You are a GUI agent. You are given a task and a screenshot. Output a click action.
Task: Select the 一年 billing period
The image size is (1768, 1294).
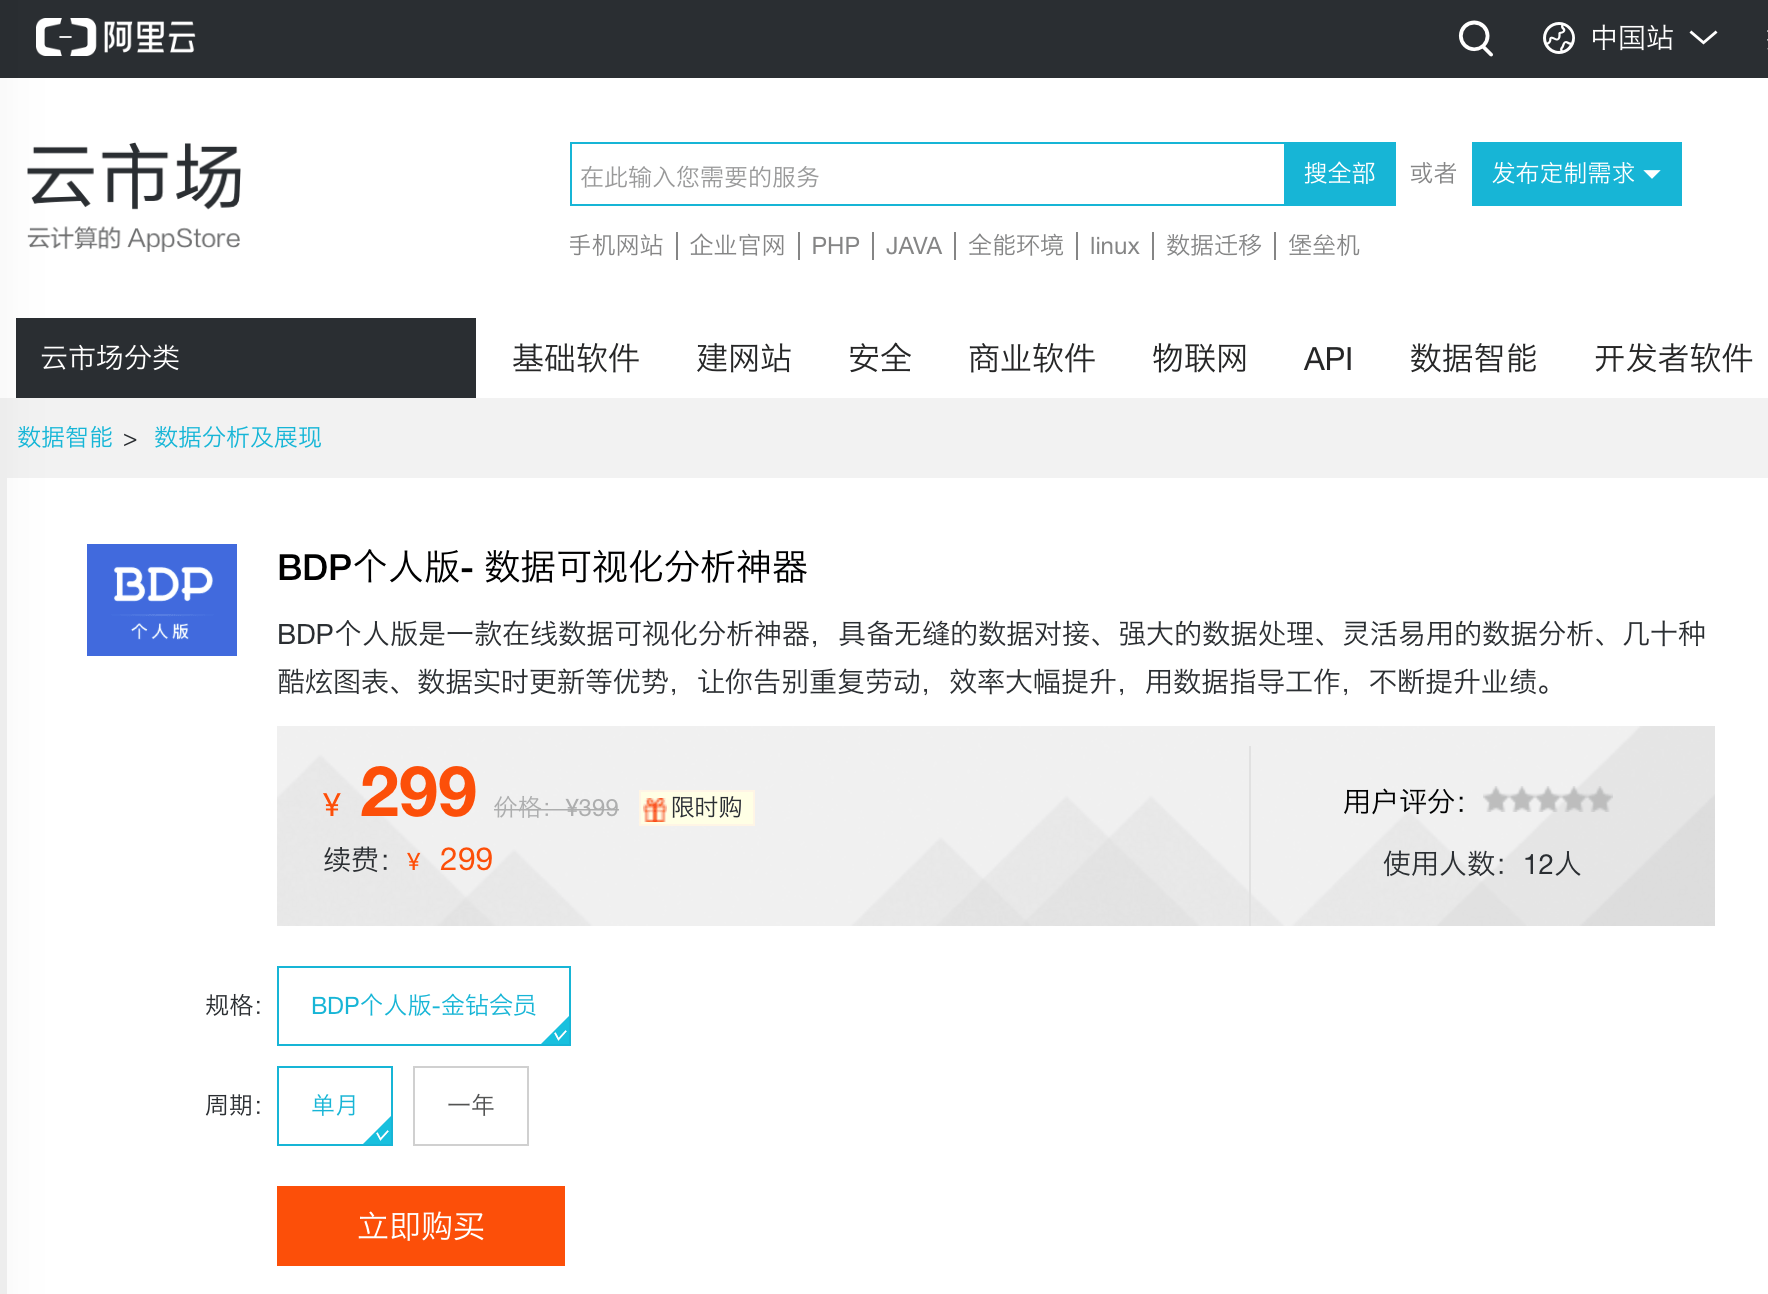pos(470,1105)
